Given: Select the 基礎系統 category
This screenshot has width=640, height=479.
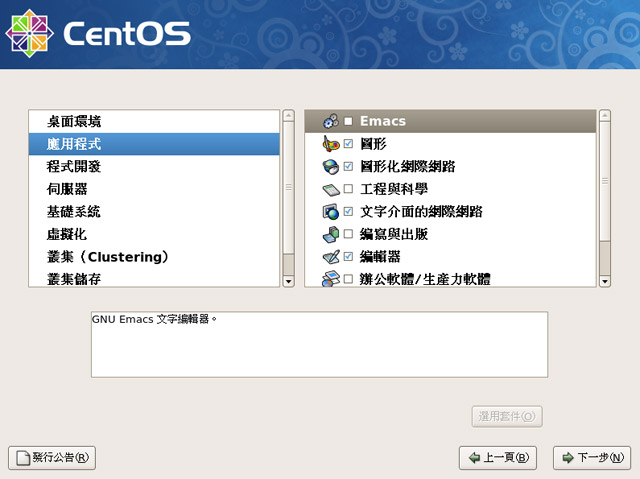Looking at the screenshot, I should click(154, 211).
